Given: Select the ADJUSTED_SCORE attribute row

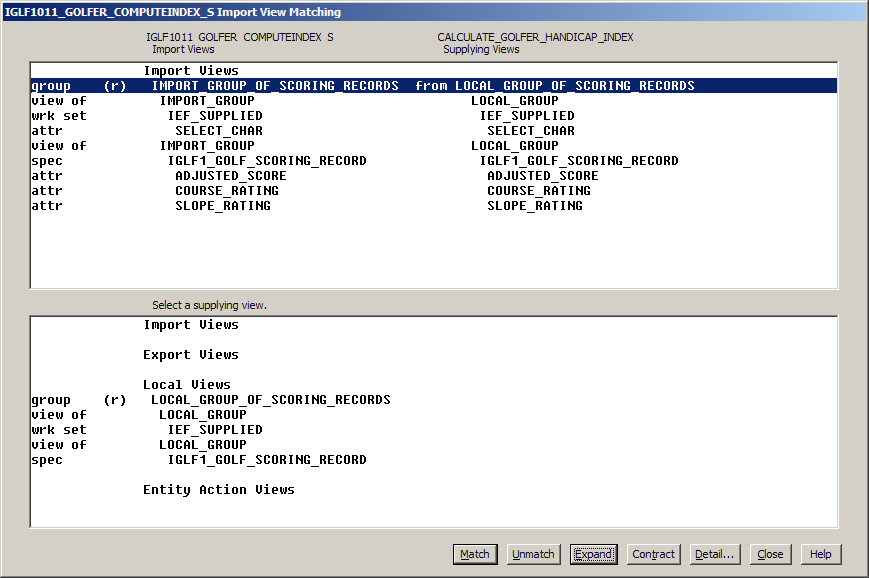Looking at the screenshot, I should click(230, 176).
